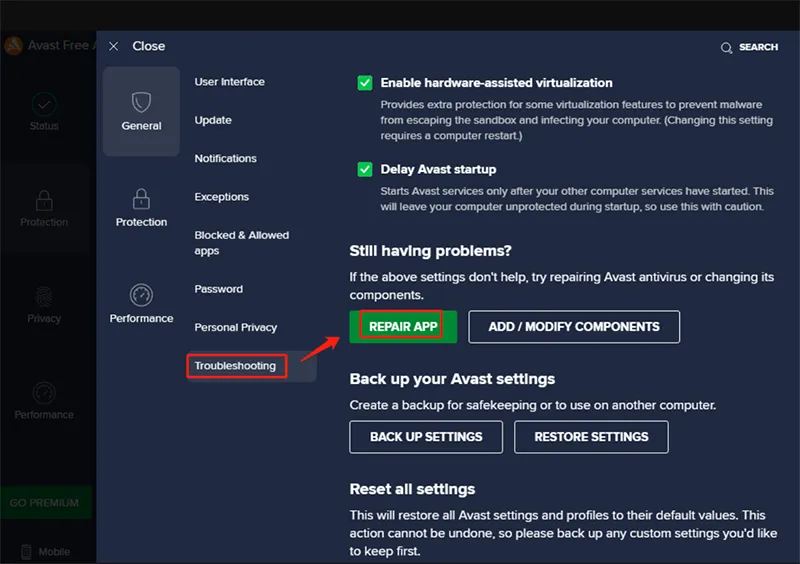Click the GO PREMIUM button
This screenshot has height=564, width=800.
point(46,503)
